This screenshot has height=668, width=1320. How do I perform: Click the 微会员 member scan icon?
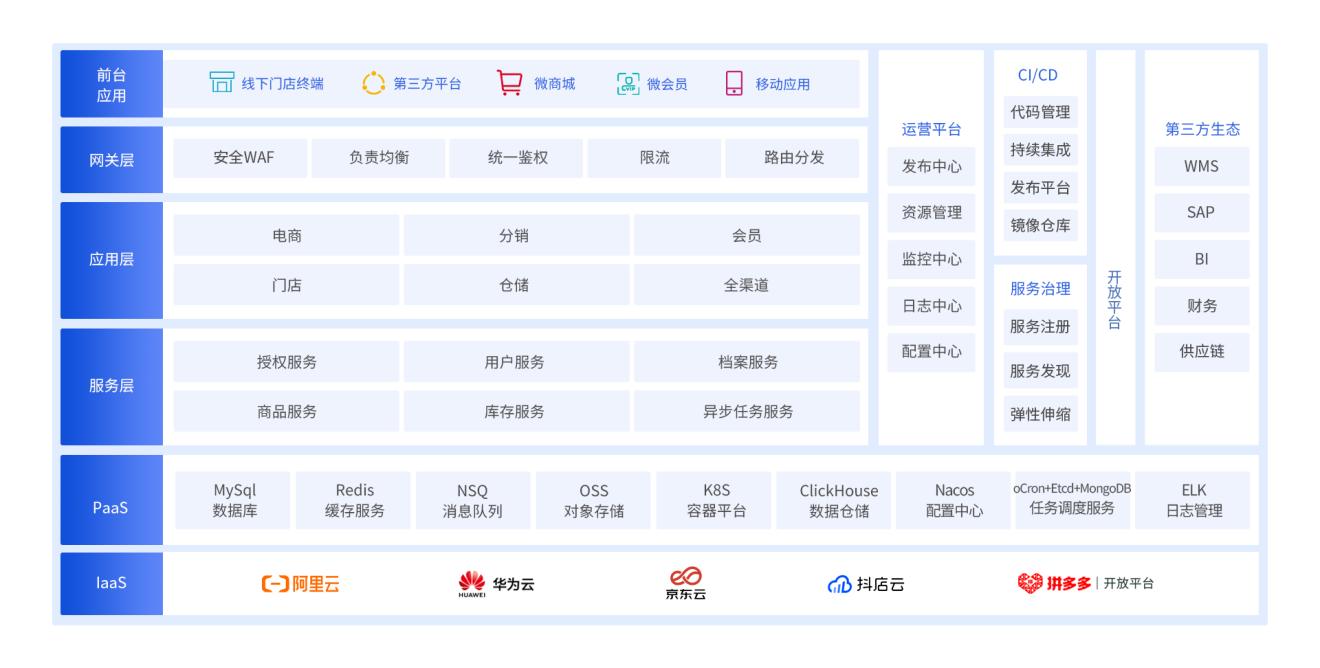tap(628, 83)
